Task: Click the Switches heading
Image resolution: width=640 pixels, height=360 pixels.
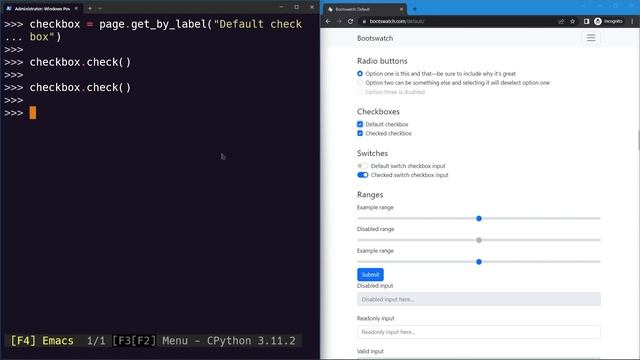Action: click(372, 153)
